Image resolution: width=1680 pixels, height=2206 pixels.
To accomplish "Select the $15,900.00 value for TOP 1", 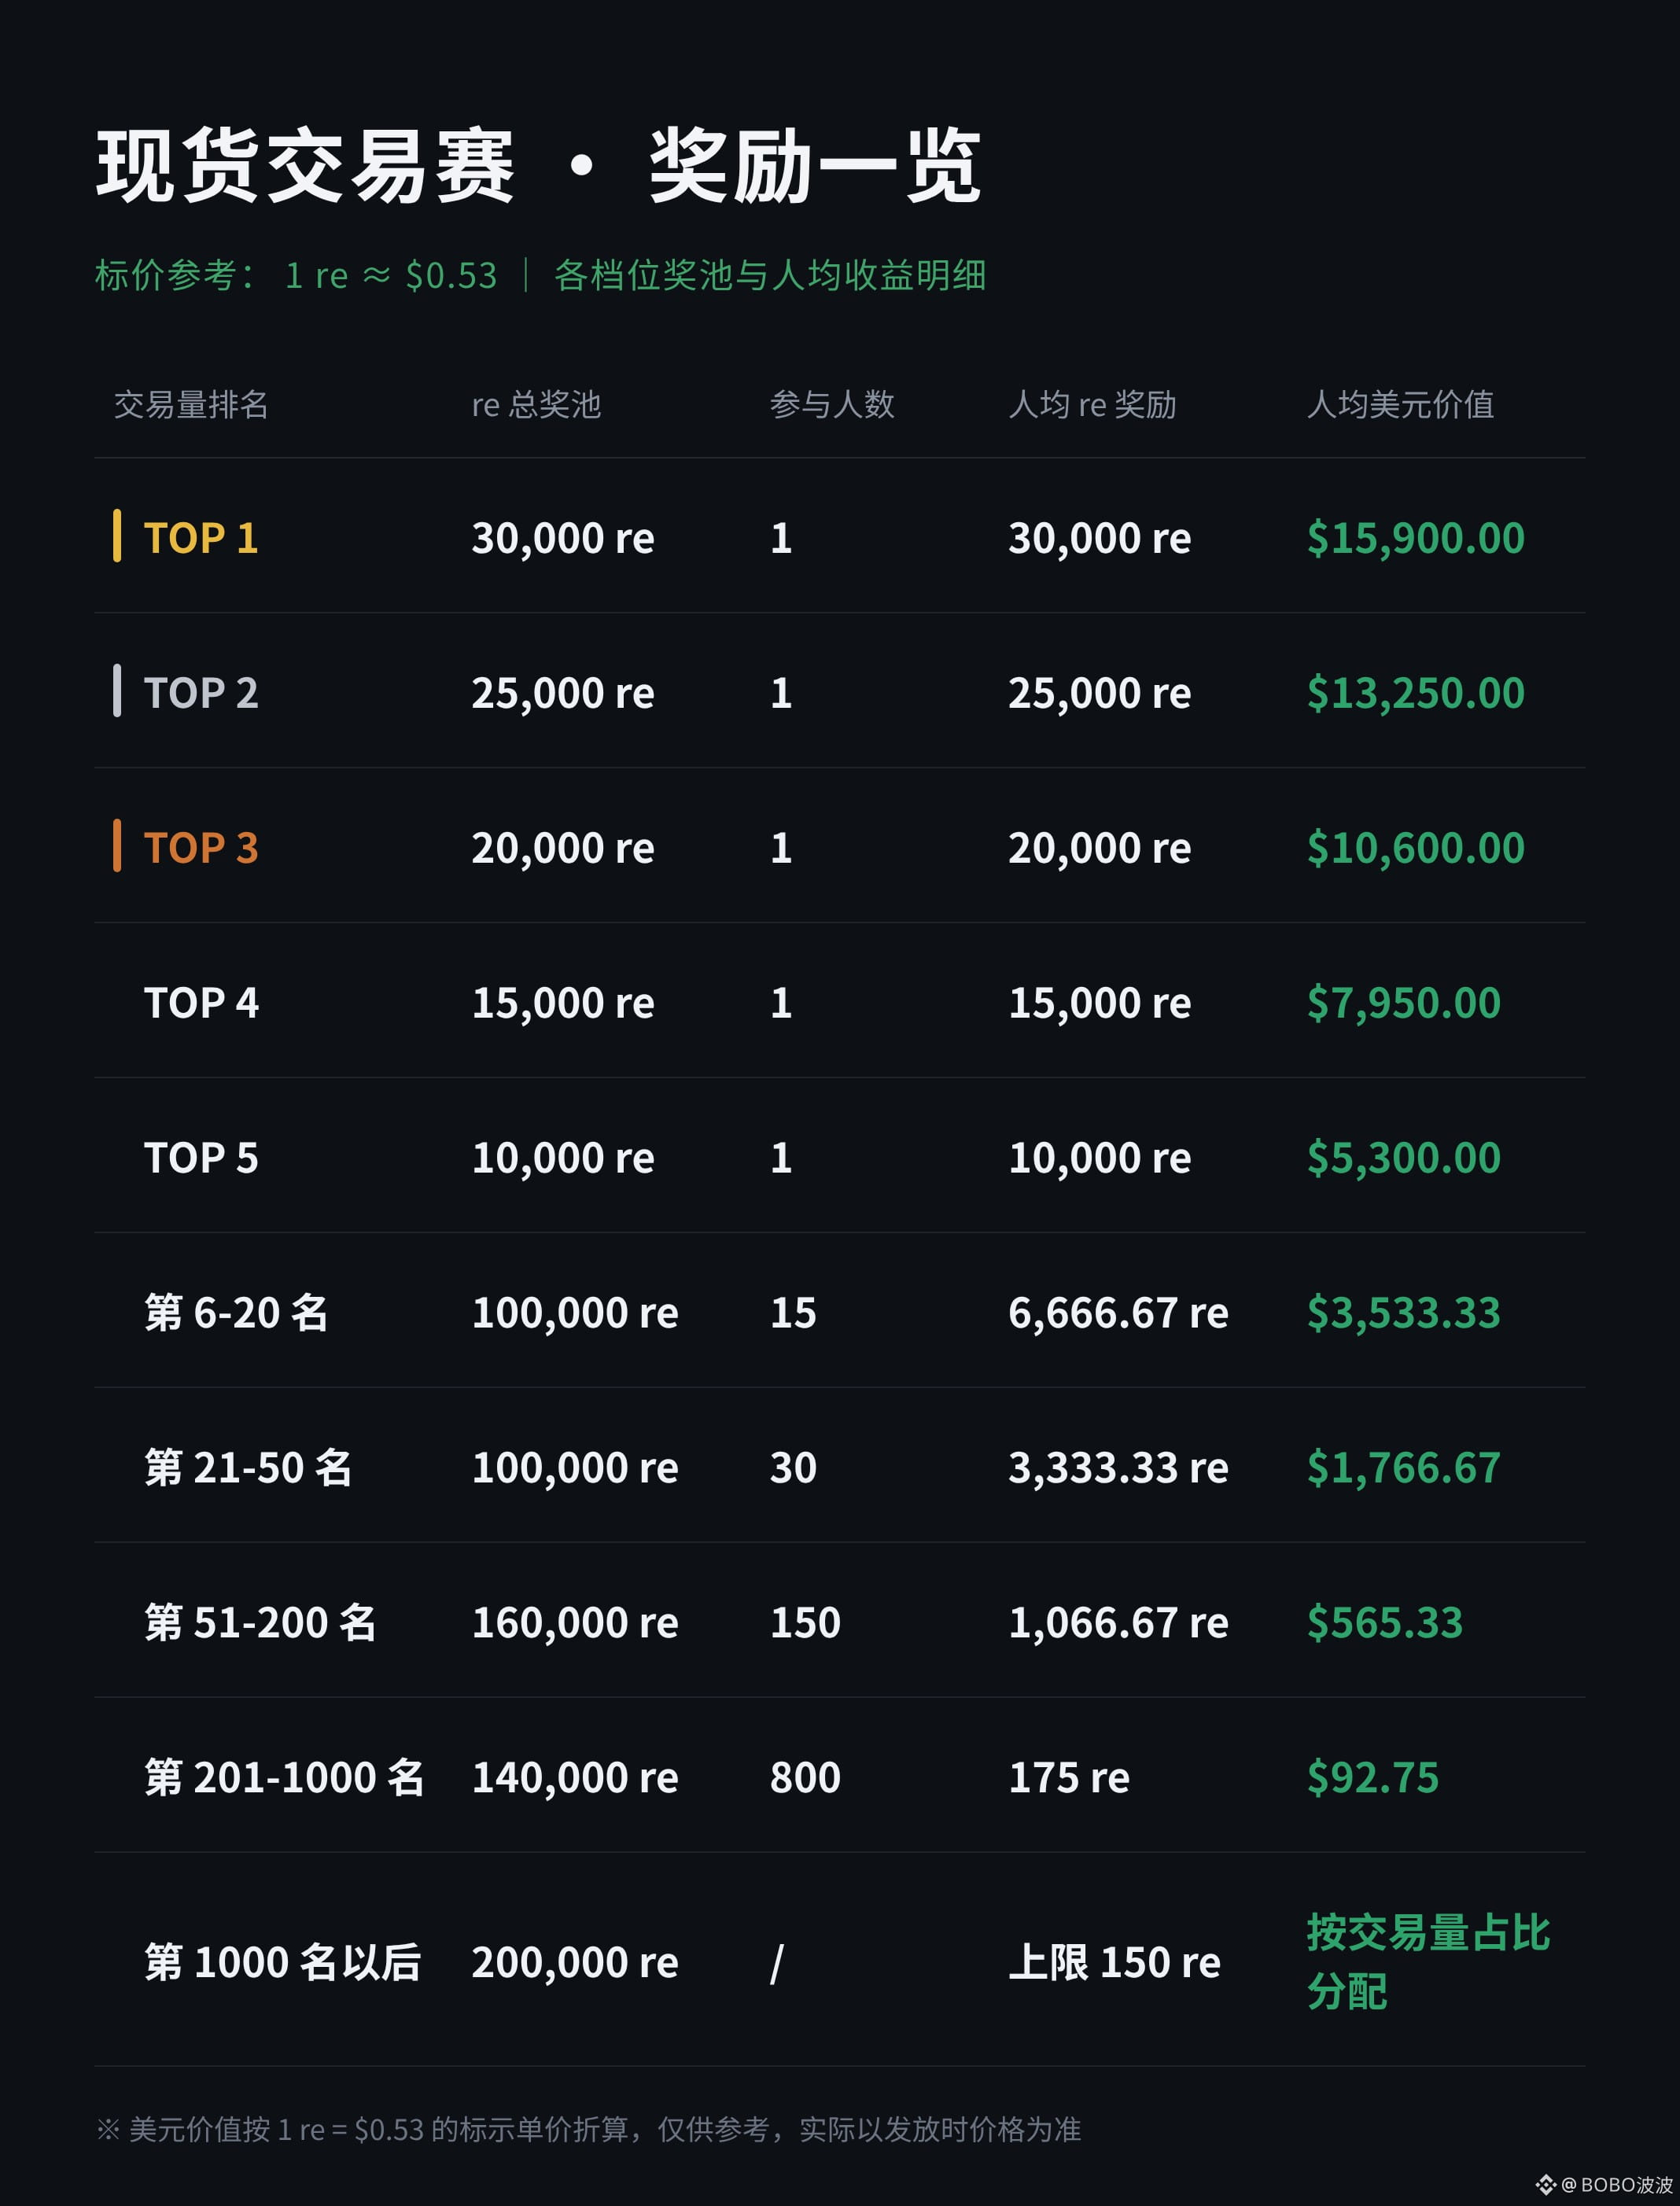I will [x=1415, y=538].
